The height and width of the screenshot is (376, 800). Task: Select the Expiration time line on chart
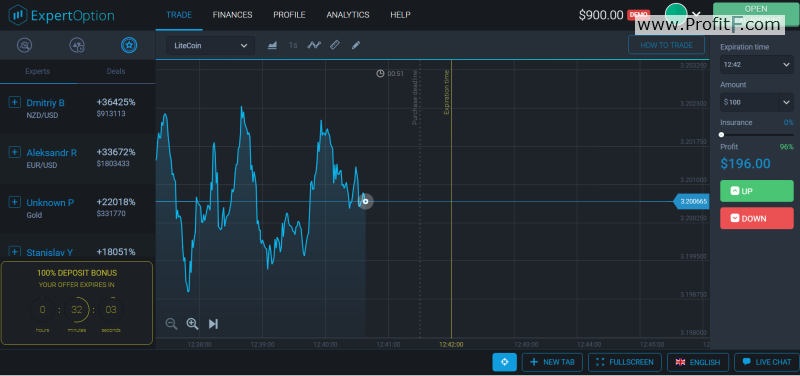coord(451,199)
